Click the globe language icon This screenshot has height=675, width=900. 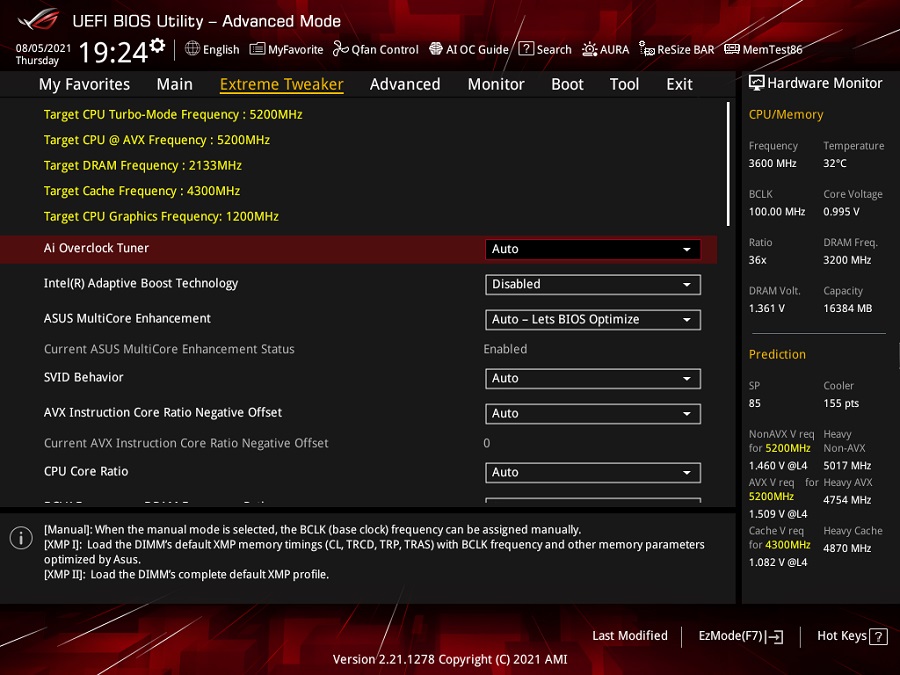[x=192, y=49]
